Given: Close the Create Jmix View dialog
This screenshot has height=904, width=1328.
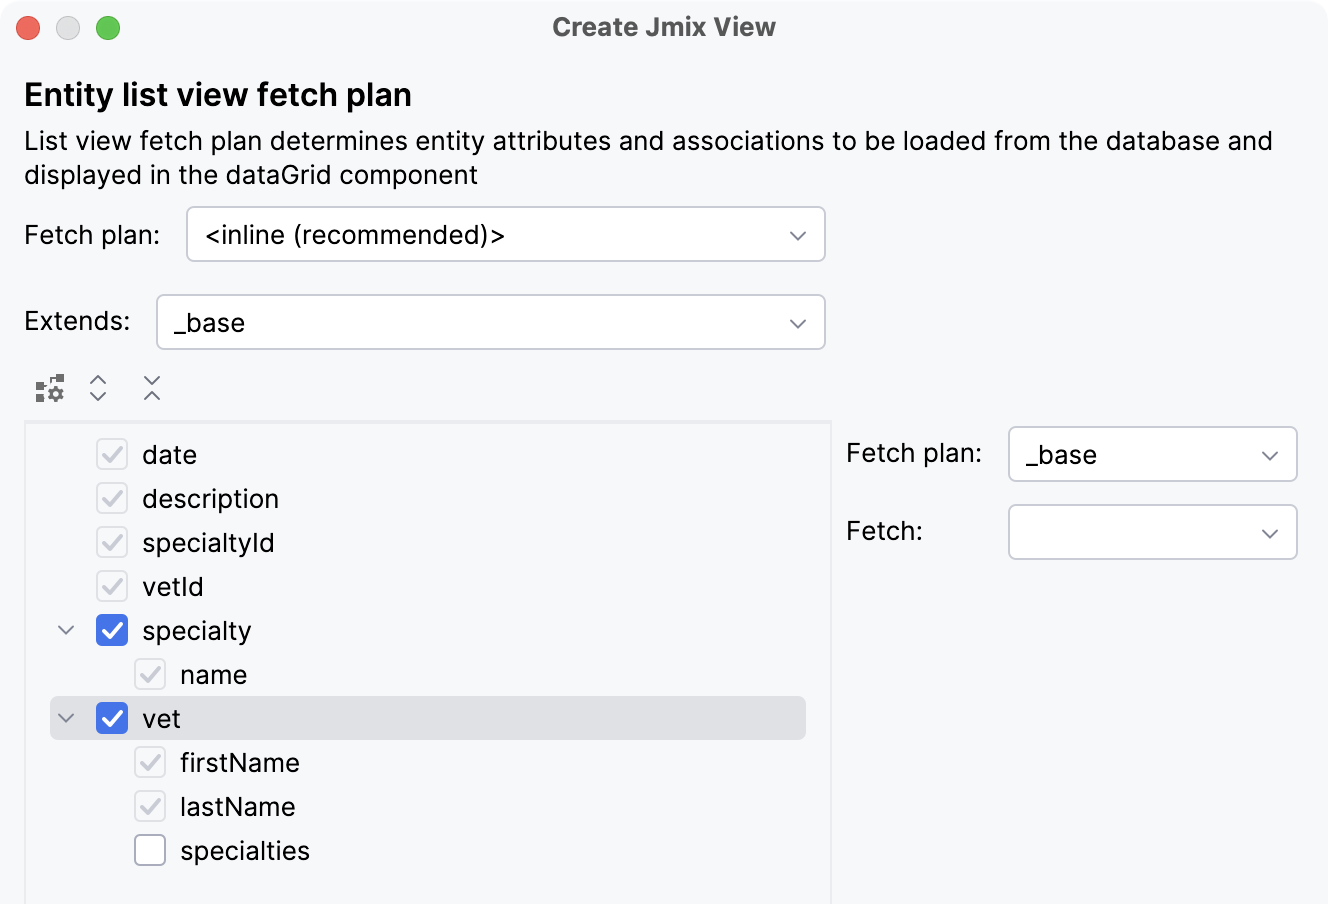Looking at the screenshot, I should pos(28,28).
